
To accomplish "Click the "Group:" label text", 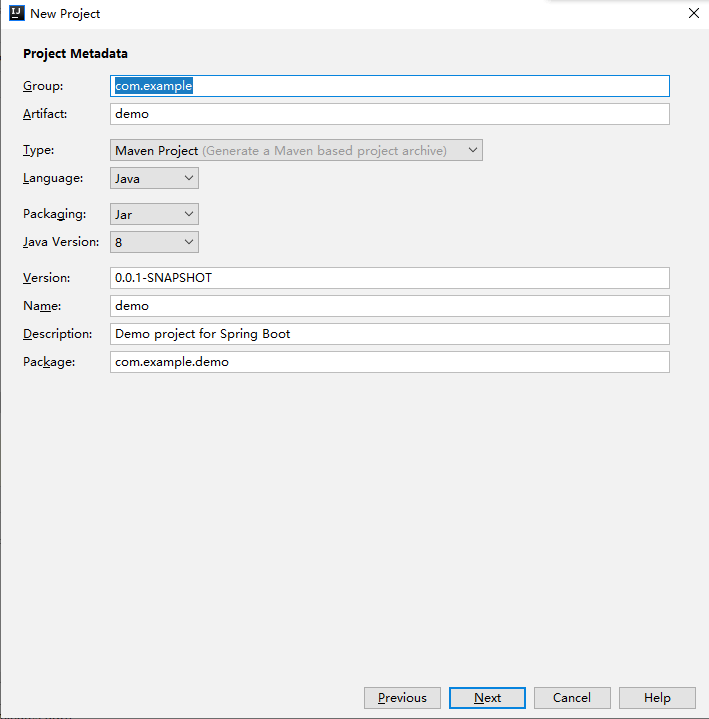I will [x=43, y=86].
